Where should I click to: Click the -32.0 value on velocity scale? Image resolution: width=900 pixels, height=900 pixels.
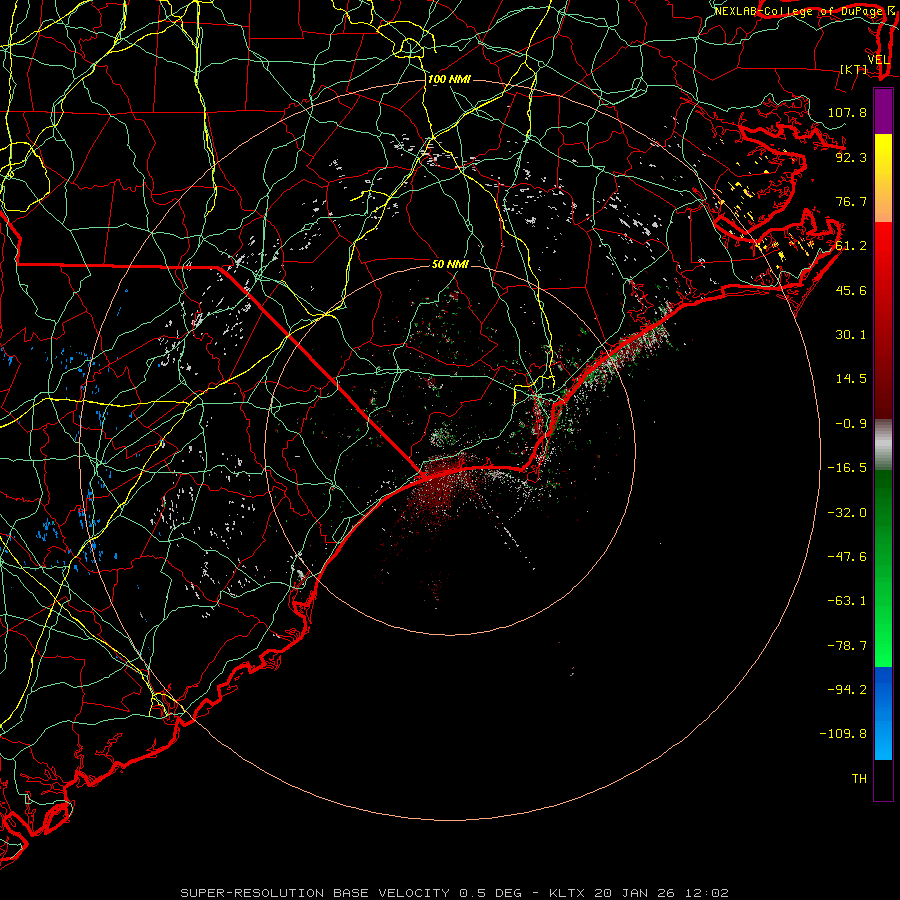847,513
